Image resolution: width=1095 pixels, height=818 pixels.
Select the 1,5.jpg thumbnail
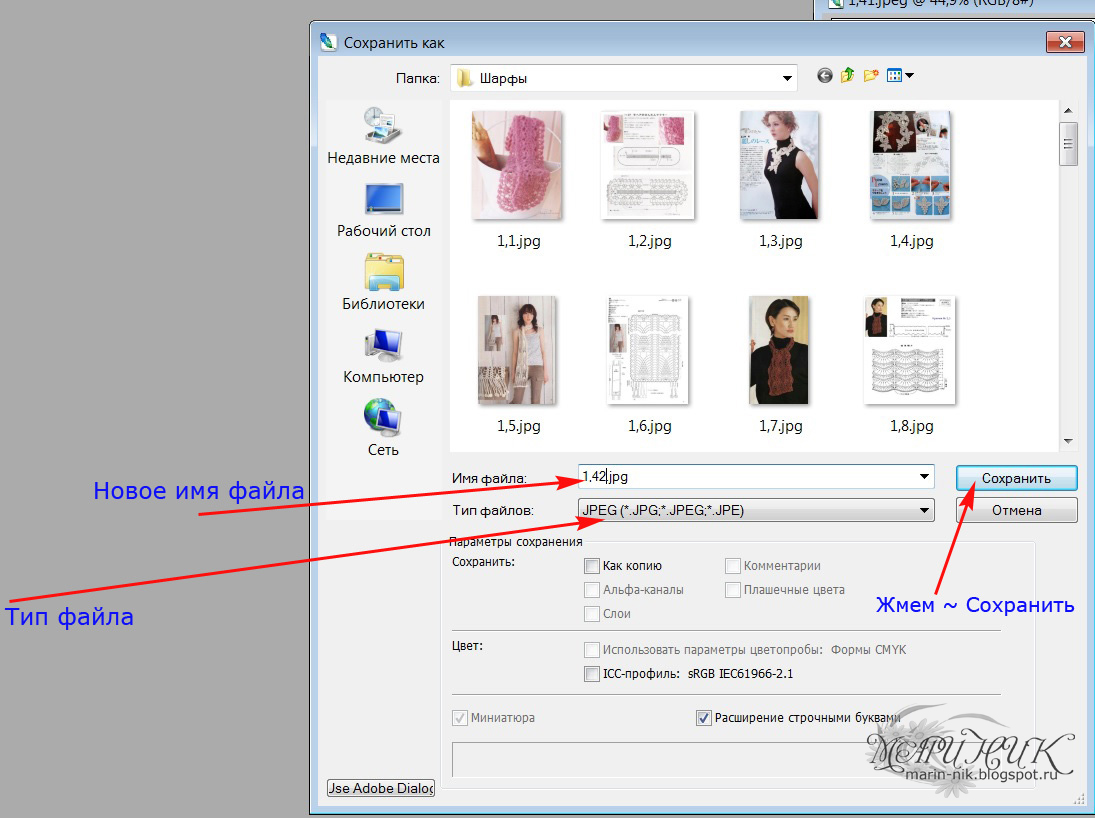click(517, 350)
